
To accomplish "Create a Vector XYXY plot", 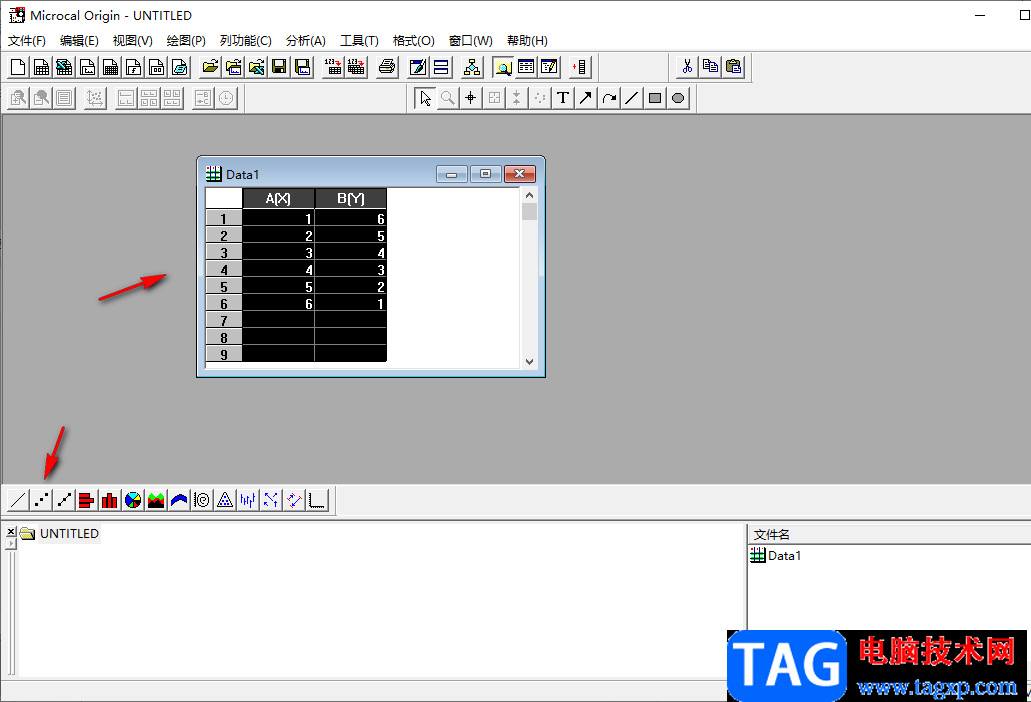I will click(294, 501).
